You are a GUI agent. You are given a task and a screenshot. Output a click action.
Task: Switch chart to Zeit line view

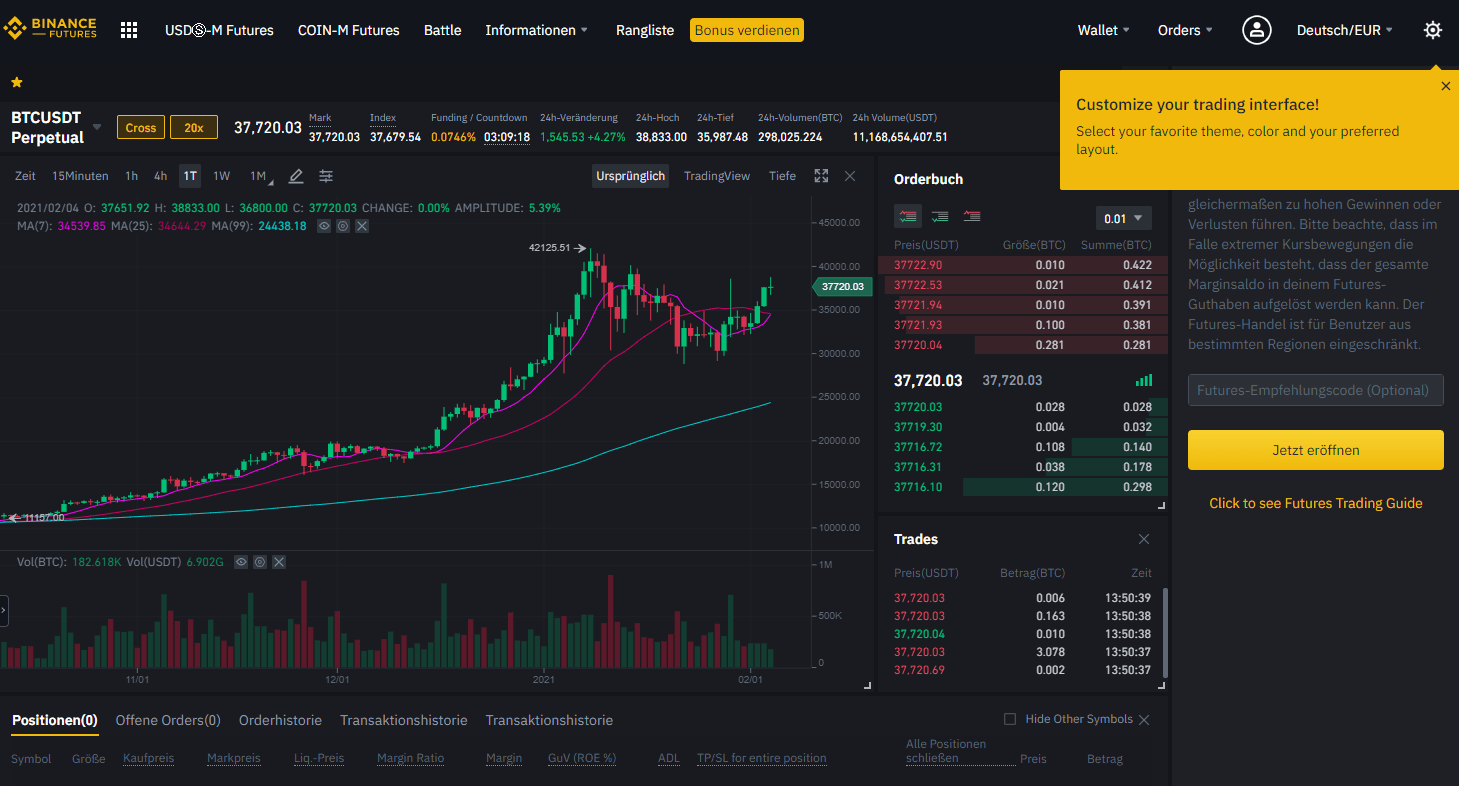[x=25, y=176]
